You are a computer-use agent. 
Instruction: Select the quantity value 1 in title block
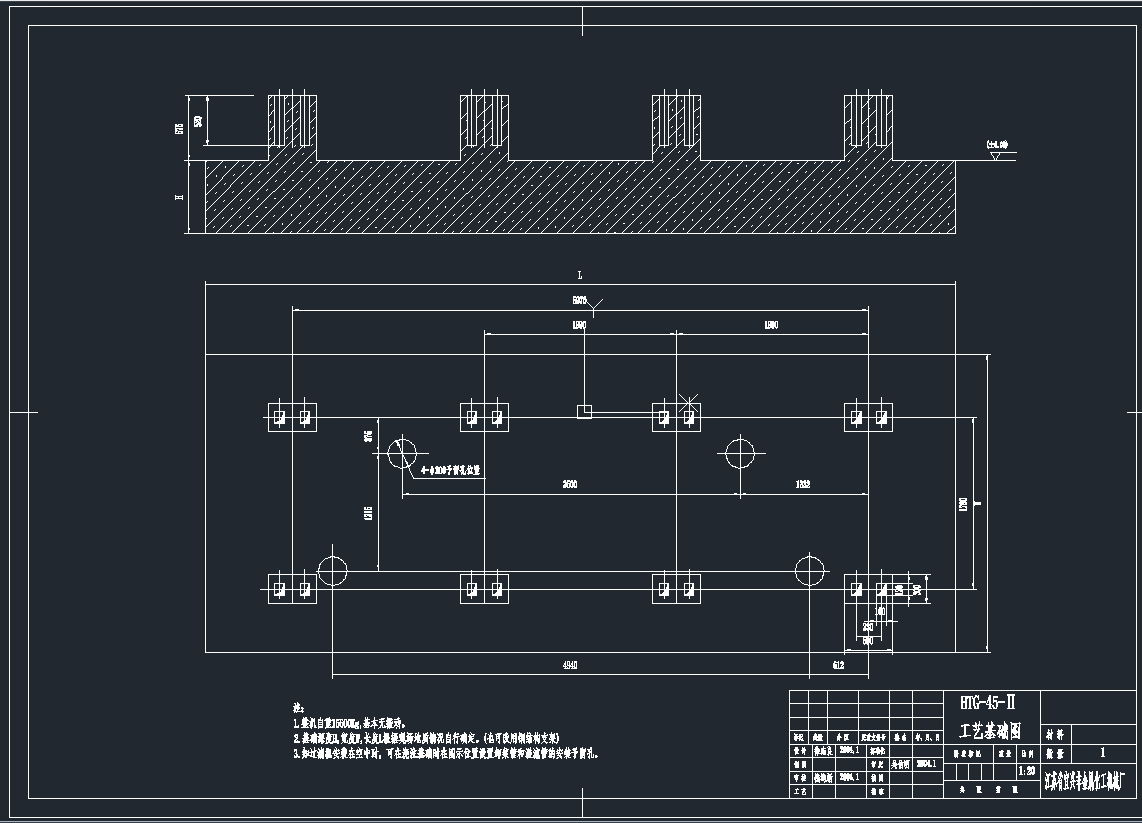coord(1102,752)
